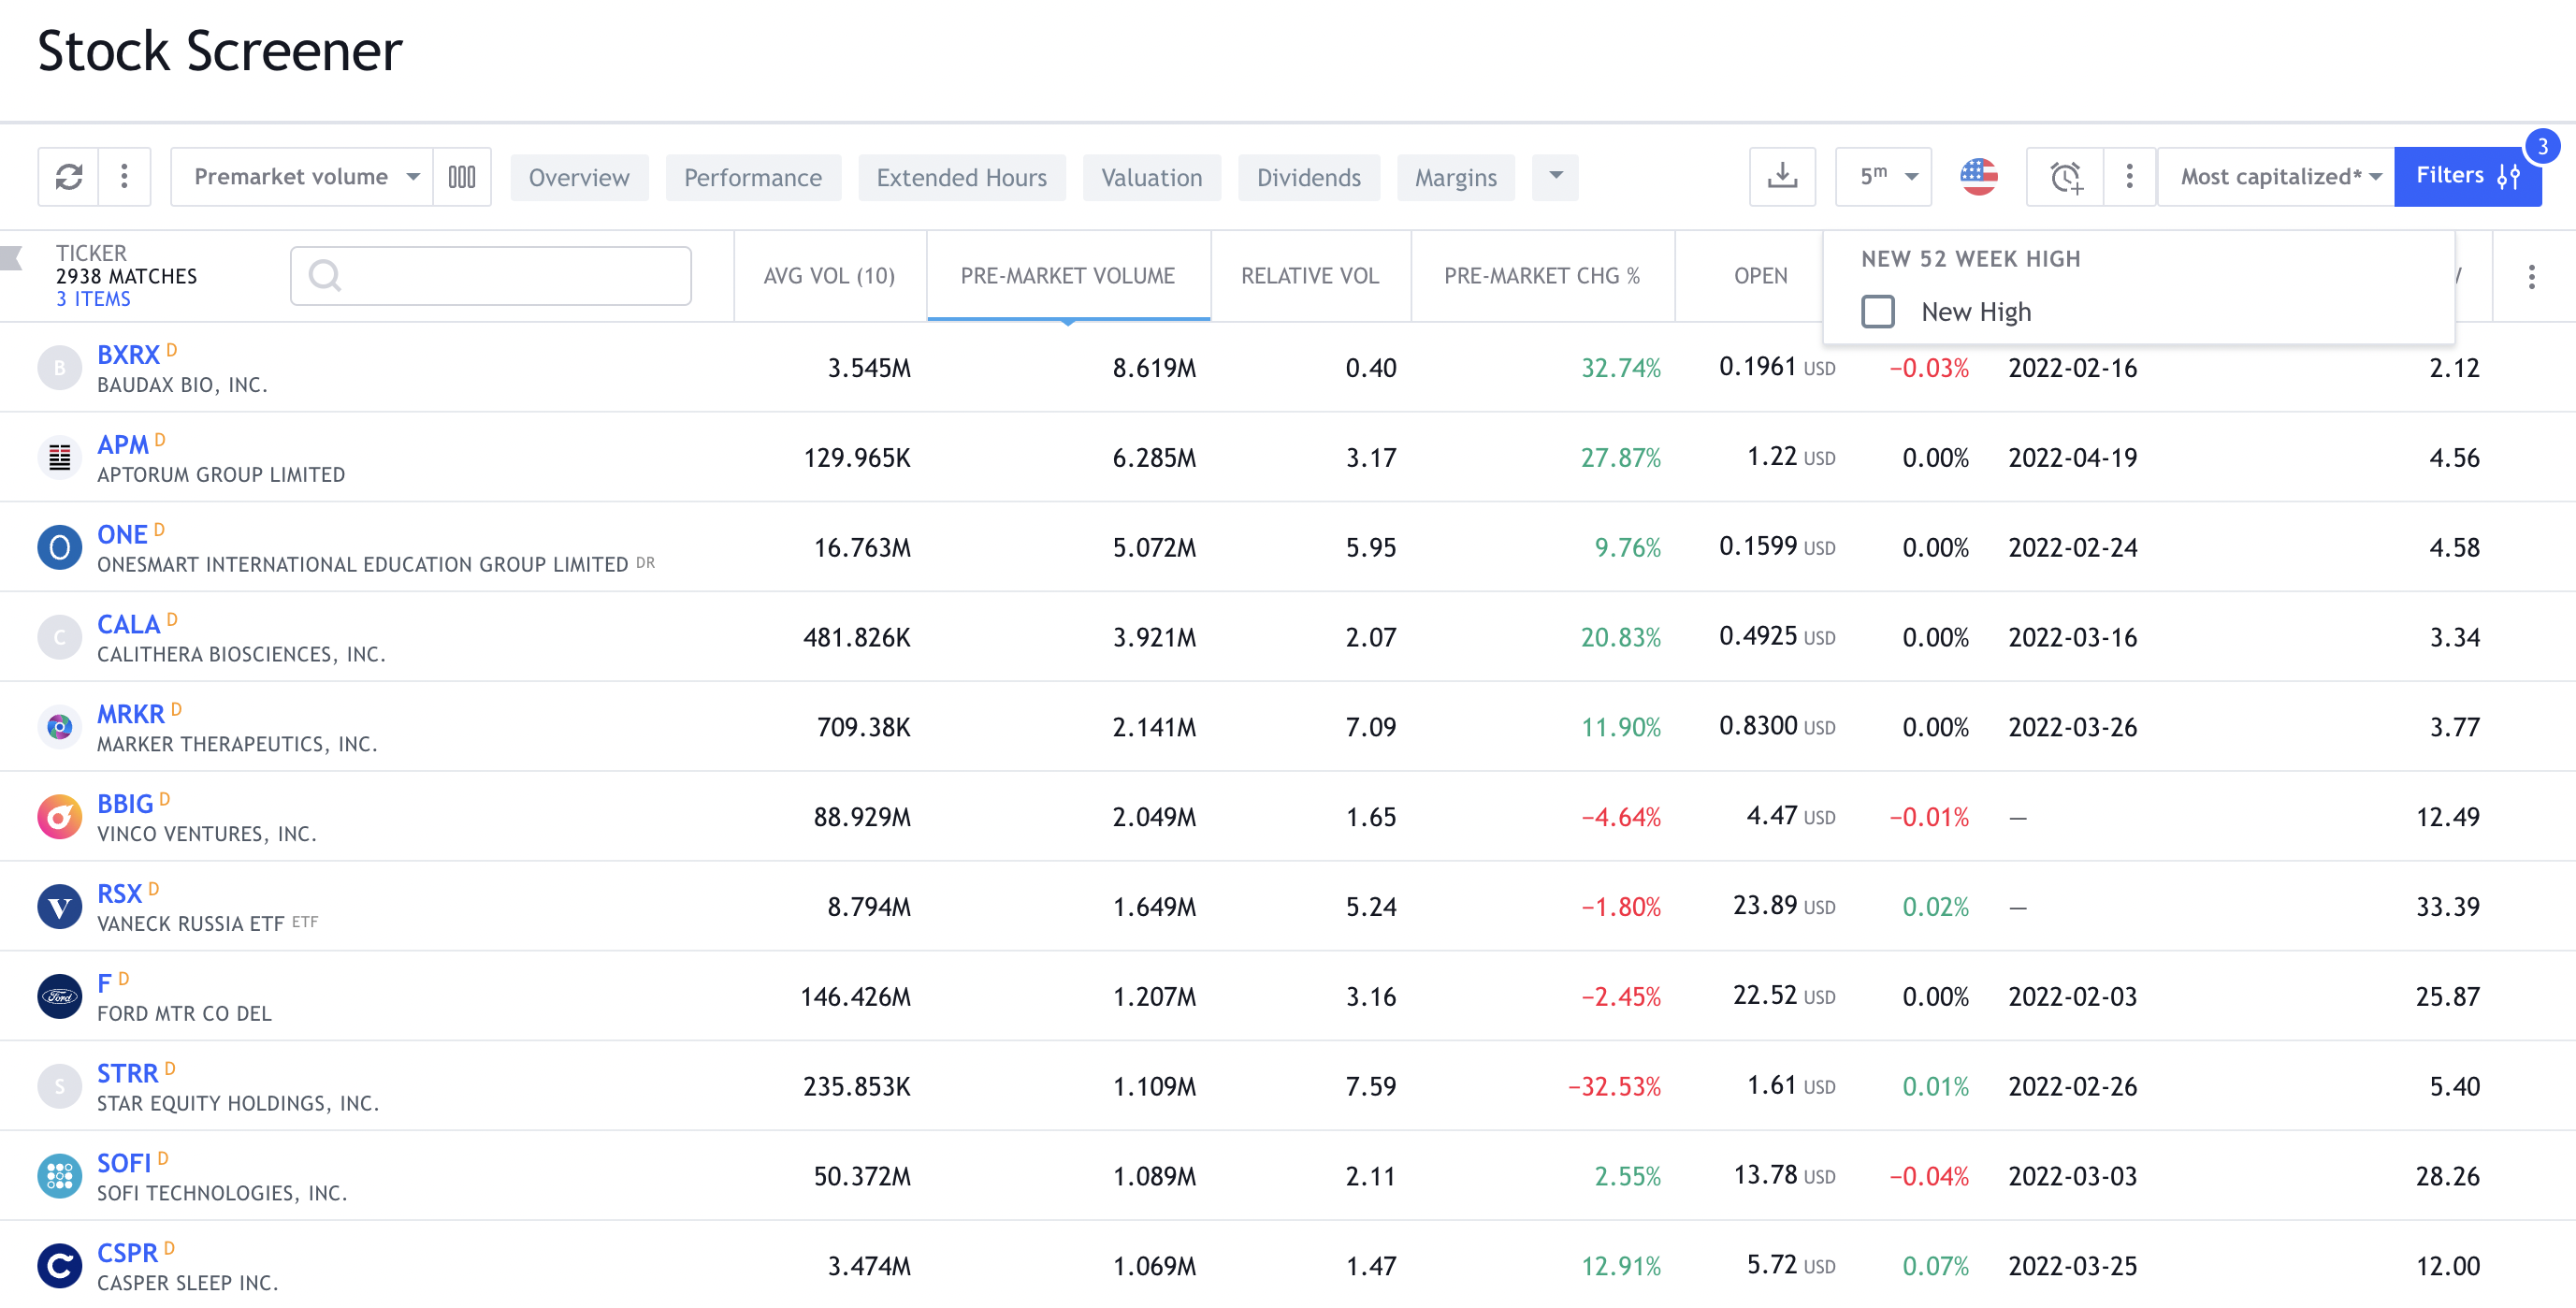Expand the Premarket volume dropdown

click(x=302, y=177)
